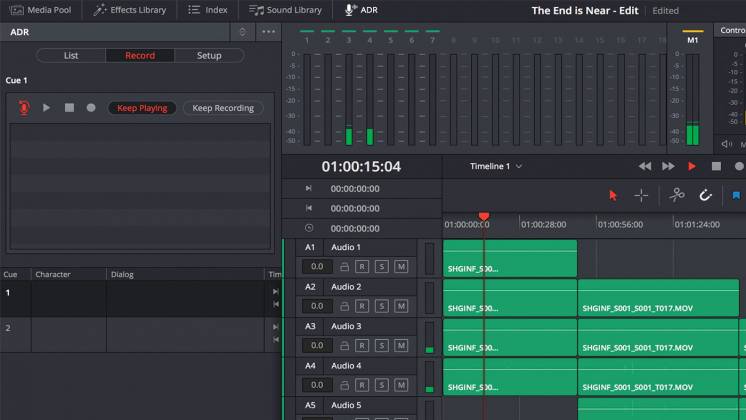Set cue 1 in point icon
This screenshot has height=420, width=746.
point(275,292)
